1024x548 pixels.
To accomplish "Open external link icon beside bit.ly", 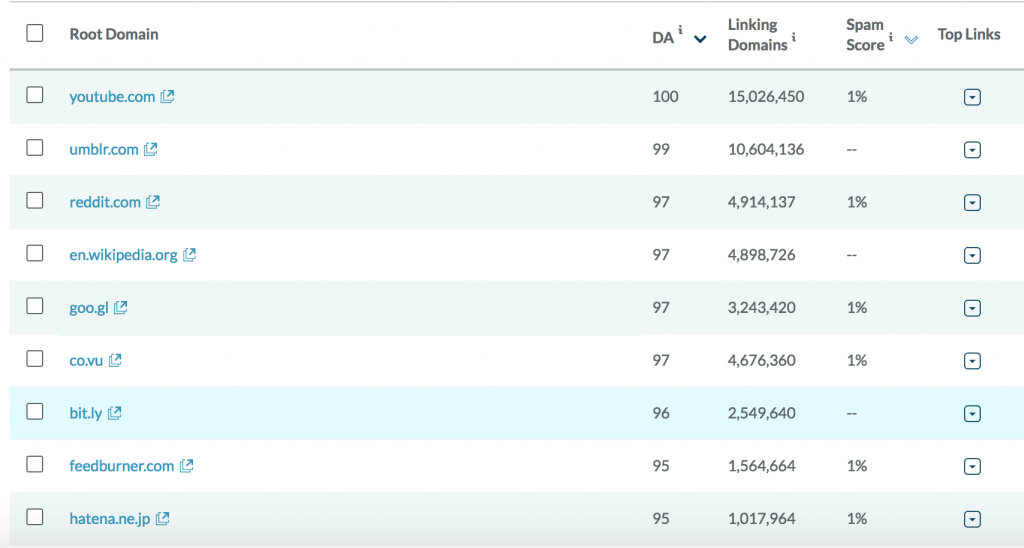I will coord(115,413).
